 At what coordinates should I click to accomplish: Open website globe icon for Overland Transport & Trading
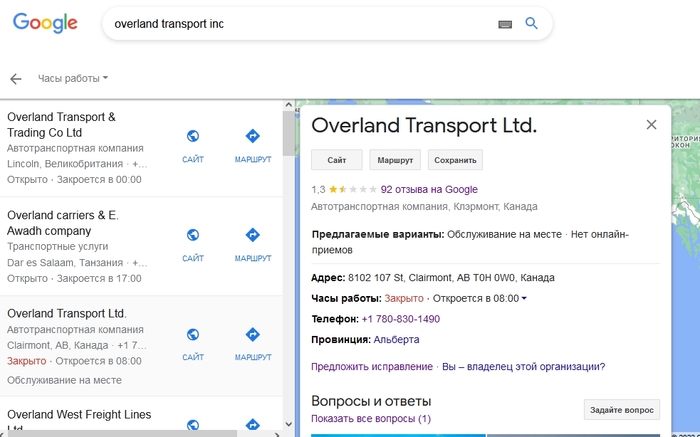point(193,136)
